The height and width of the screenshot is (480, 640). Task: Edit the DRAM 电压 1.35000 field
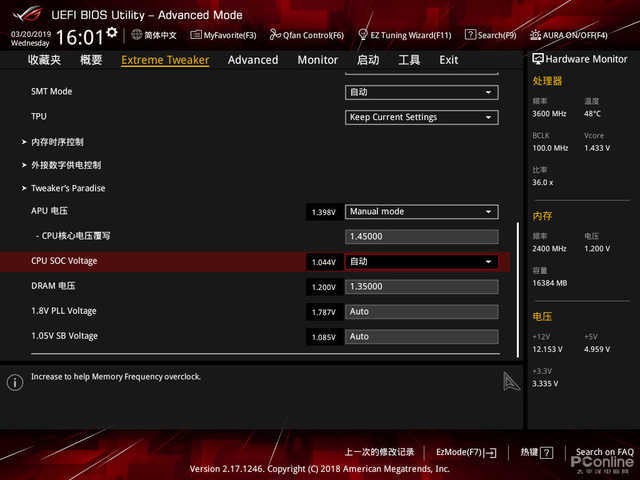422,287
